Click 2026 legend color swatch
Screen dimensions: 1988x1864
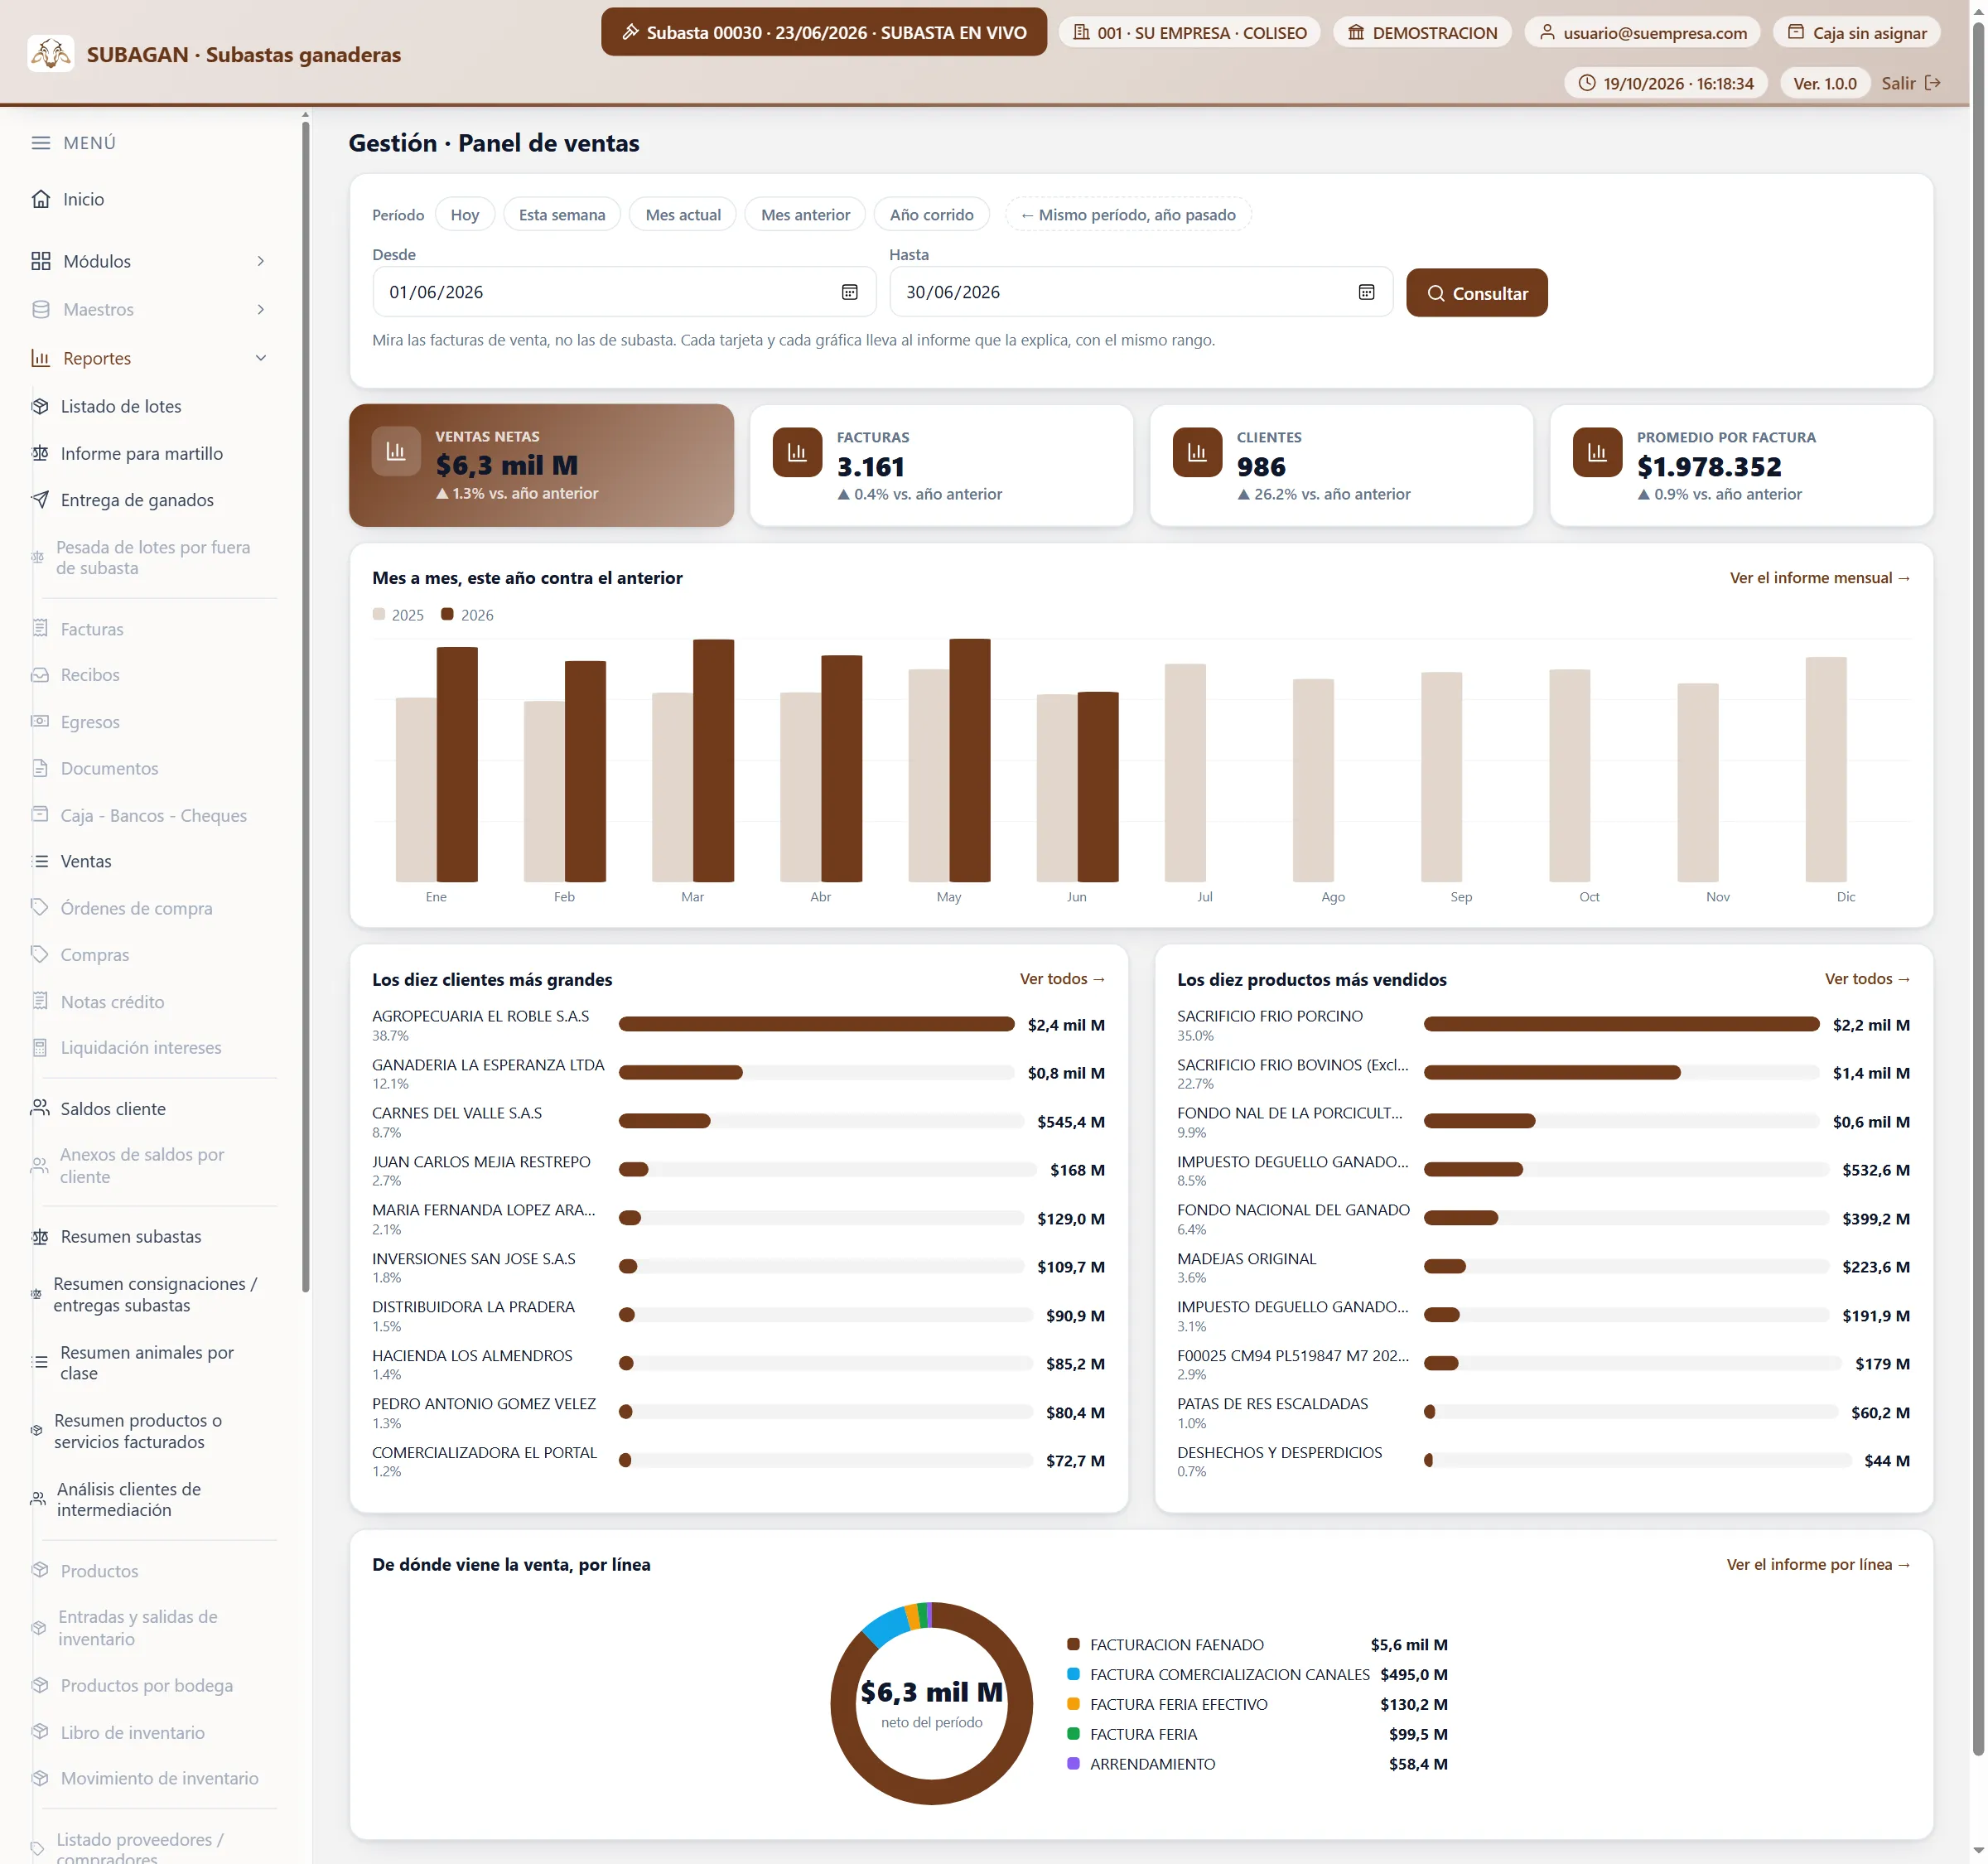point(447,614)
